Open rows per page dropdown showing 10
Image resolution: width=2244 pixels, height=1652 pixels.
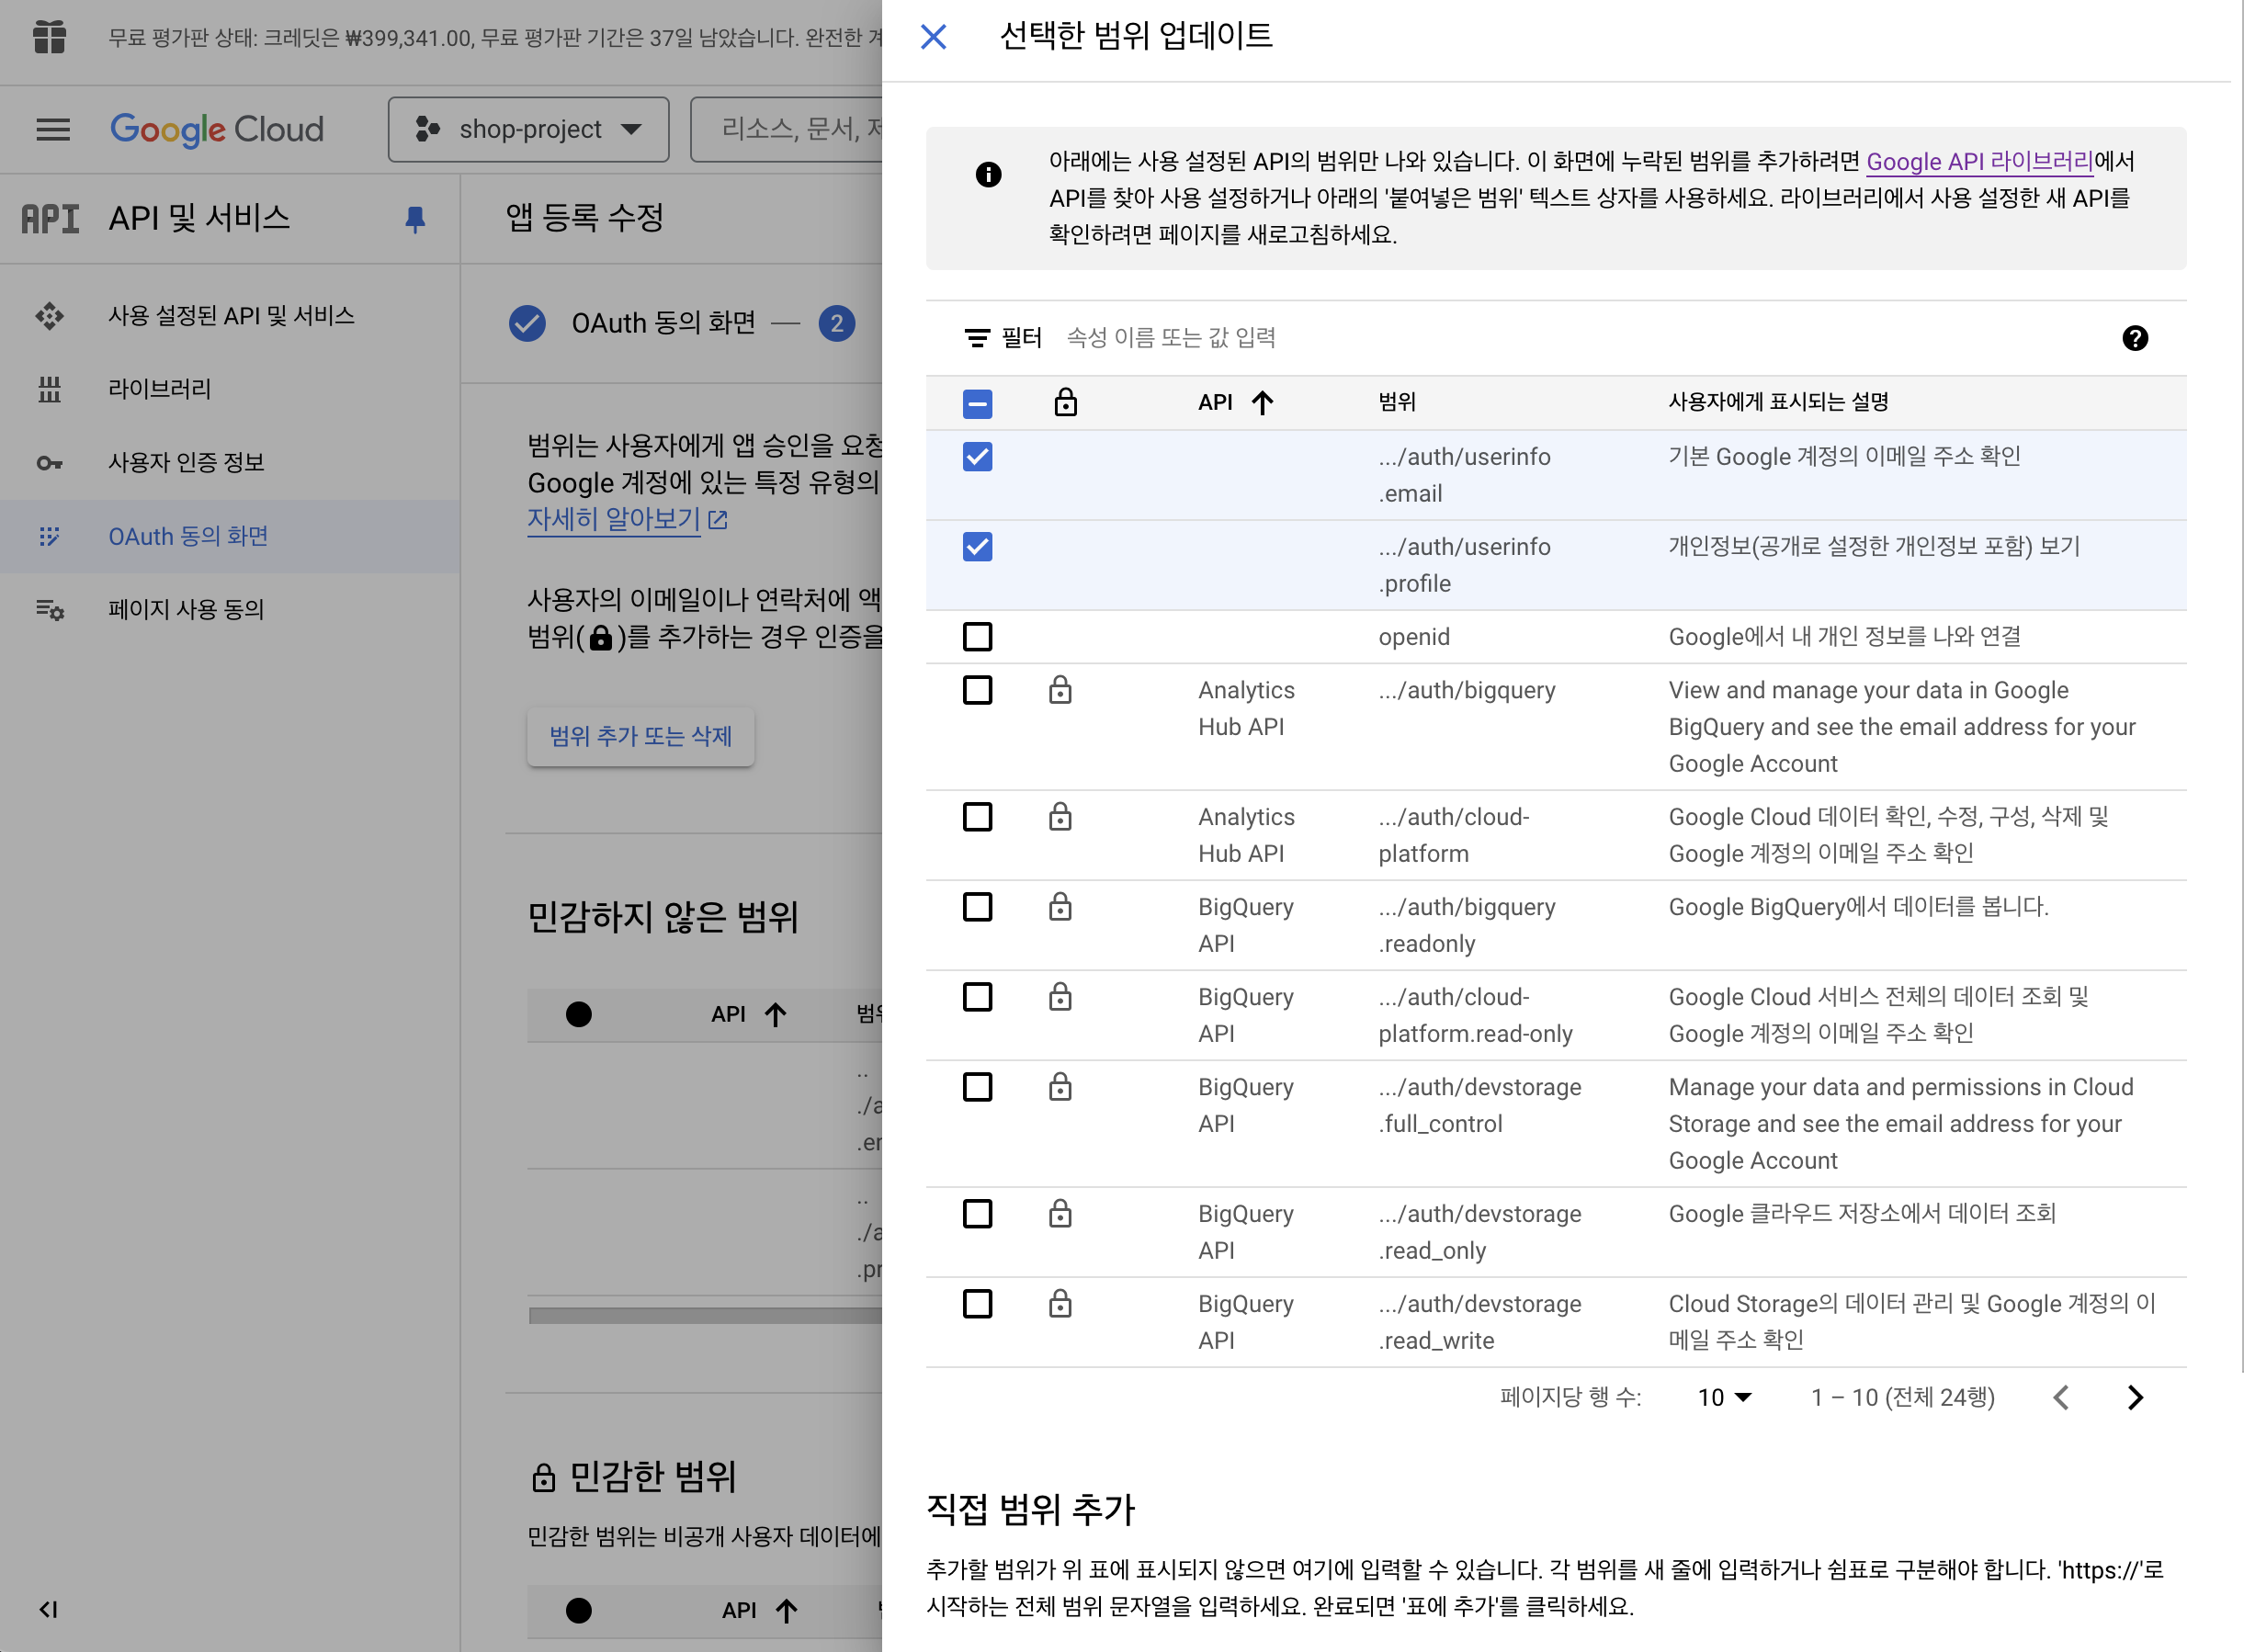[1723, 1397]
